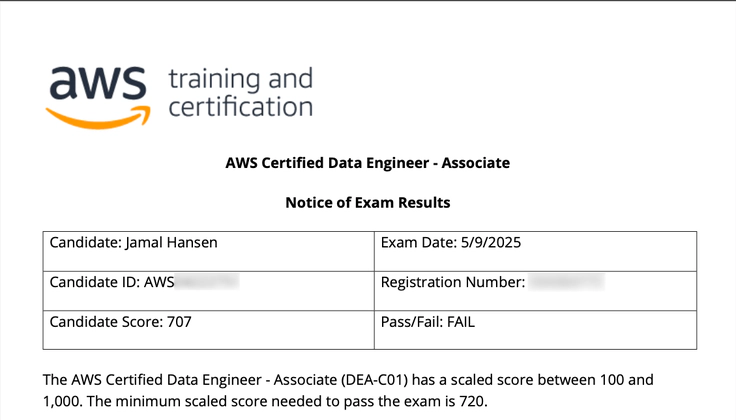Screen dimensions: 736x420
Task: Click the 'training and certification' logo text
Action: [241, 93]
